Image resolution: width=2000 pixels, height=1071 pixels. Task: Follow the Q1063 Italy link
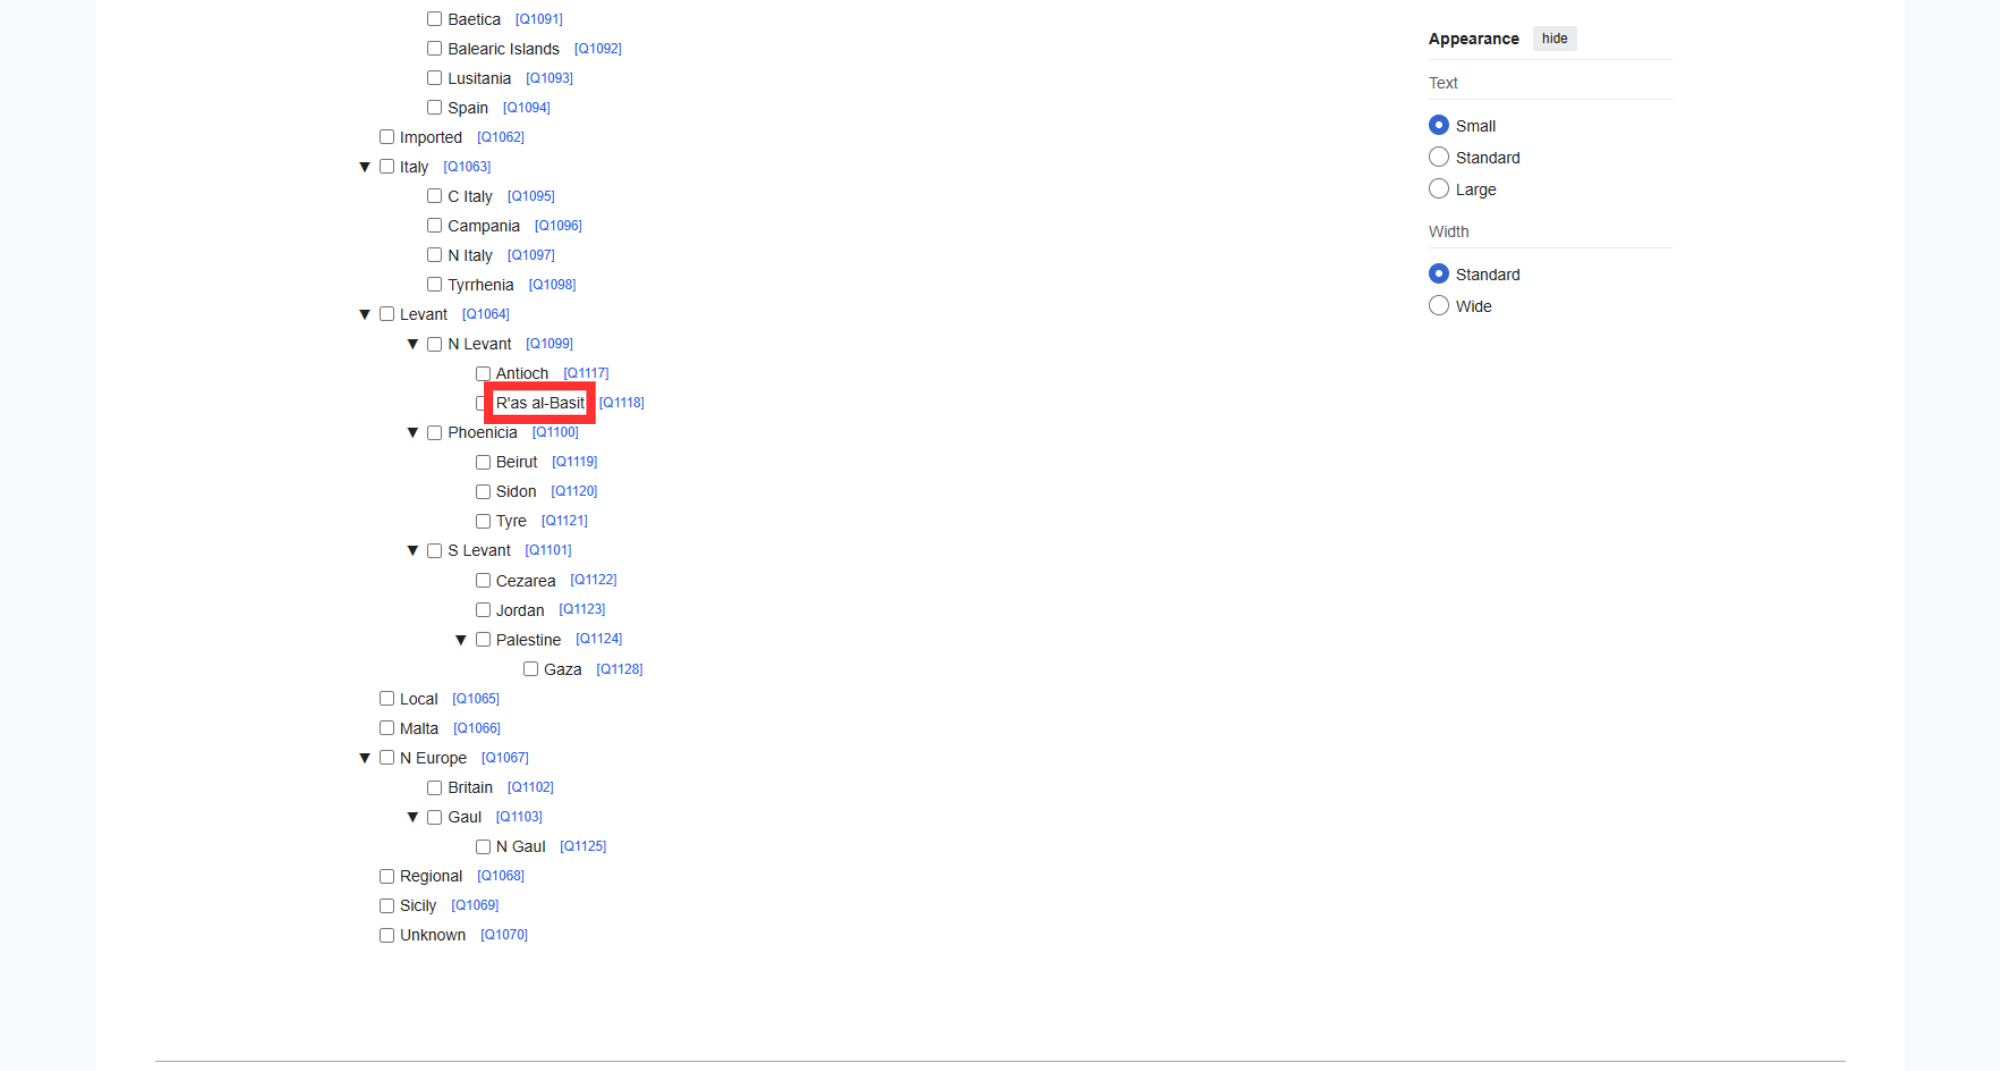pos(467,166)
